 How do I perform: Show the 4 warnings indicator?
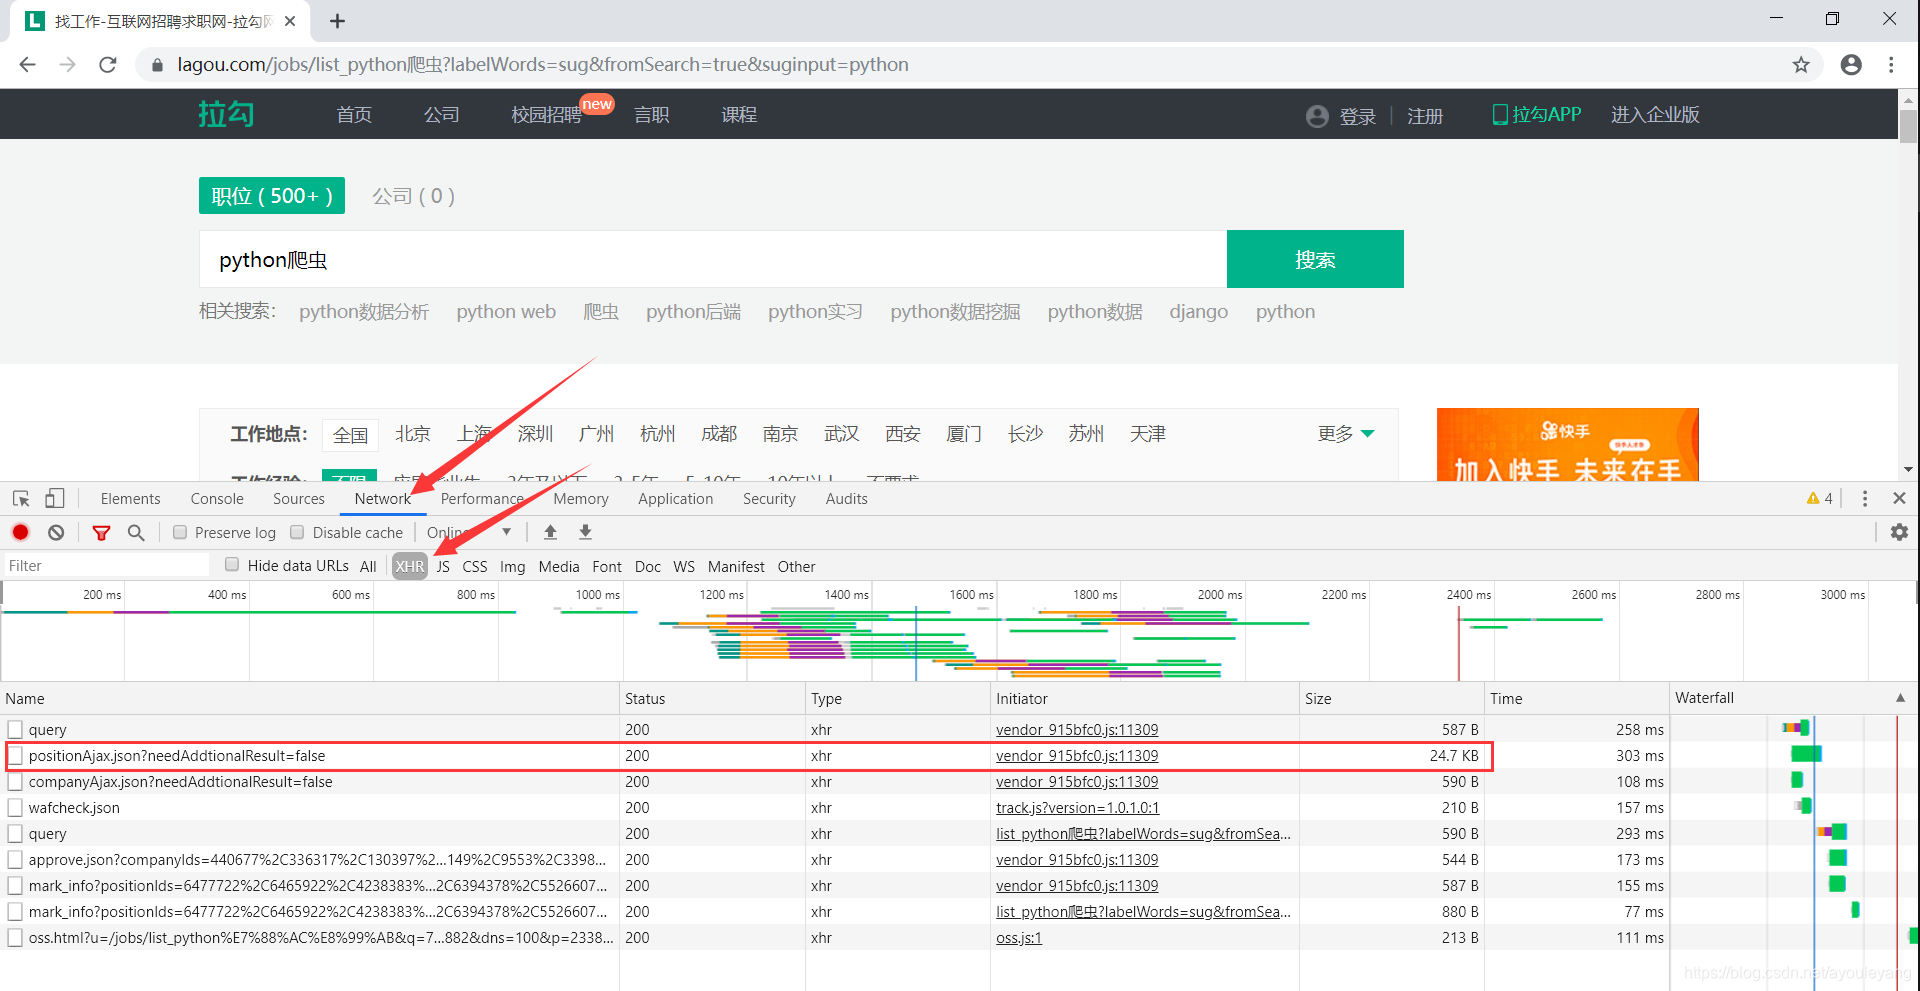[x=1820, y=498]
